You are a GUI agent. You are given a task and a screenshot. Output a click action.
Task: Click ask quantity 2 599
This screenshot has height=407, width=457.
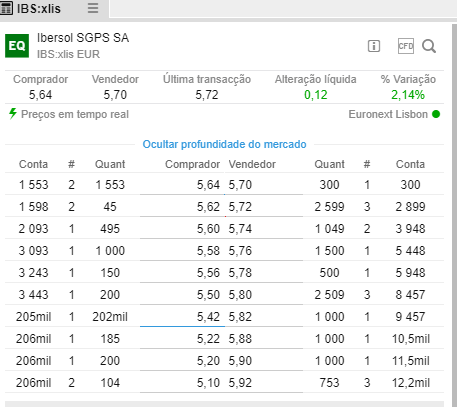pyautogui.click(x=329, y=207)
